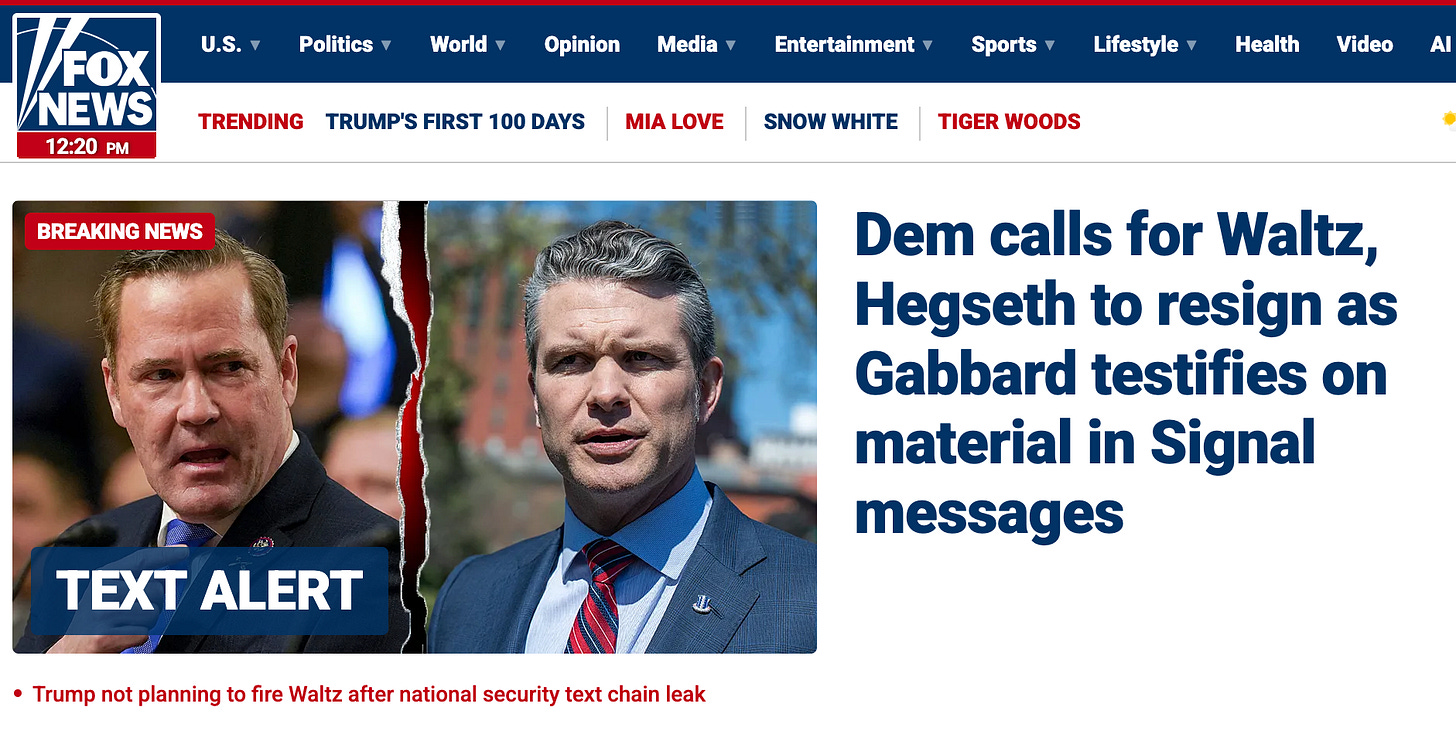
Task: Expand the U.S. dropdown arrow
Action: [255, 45]
